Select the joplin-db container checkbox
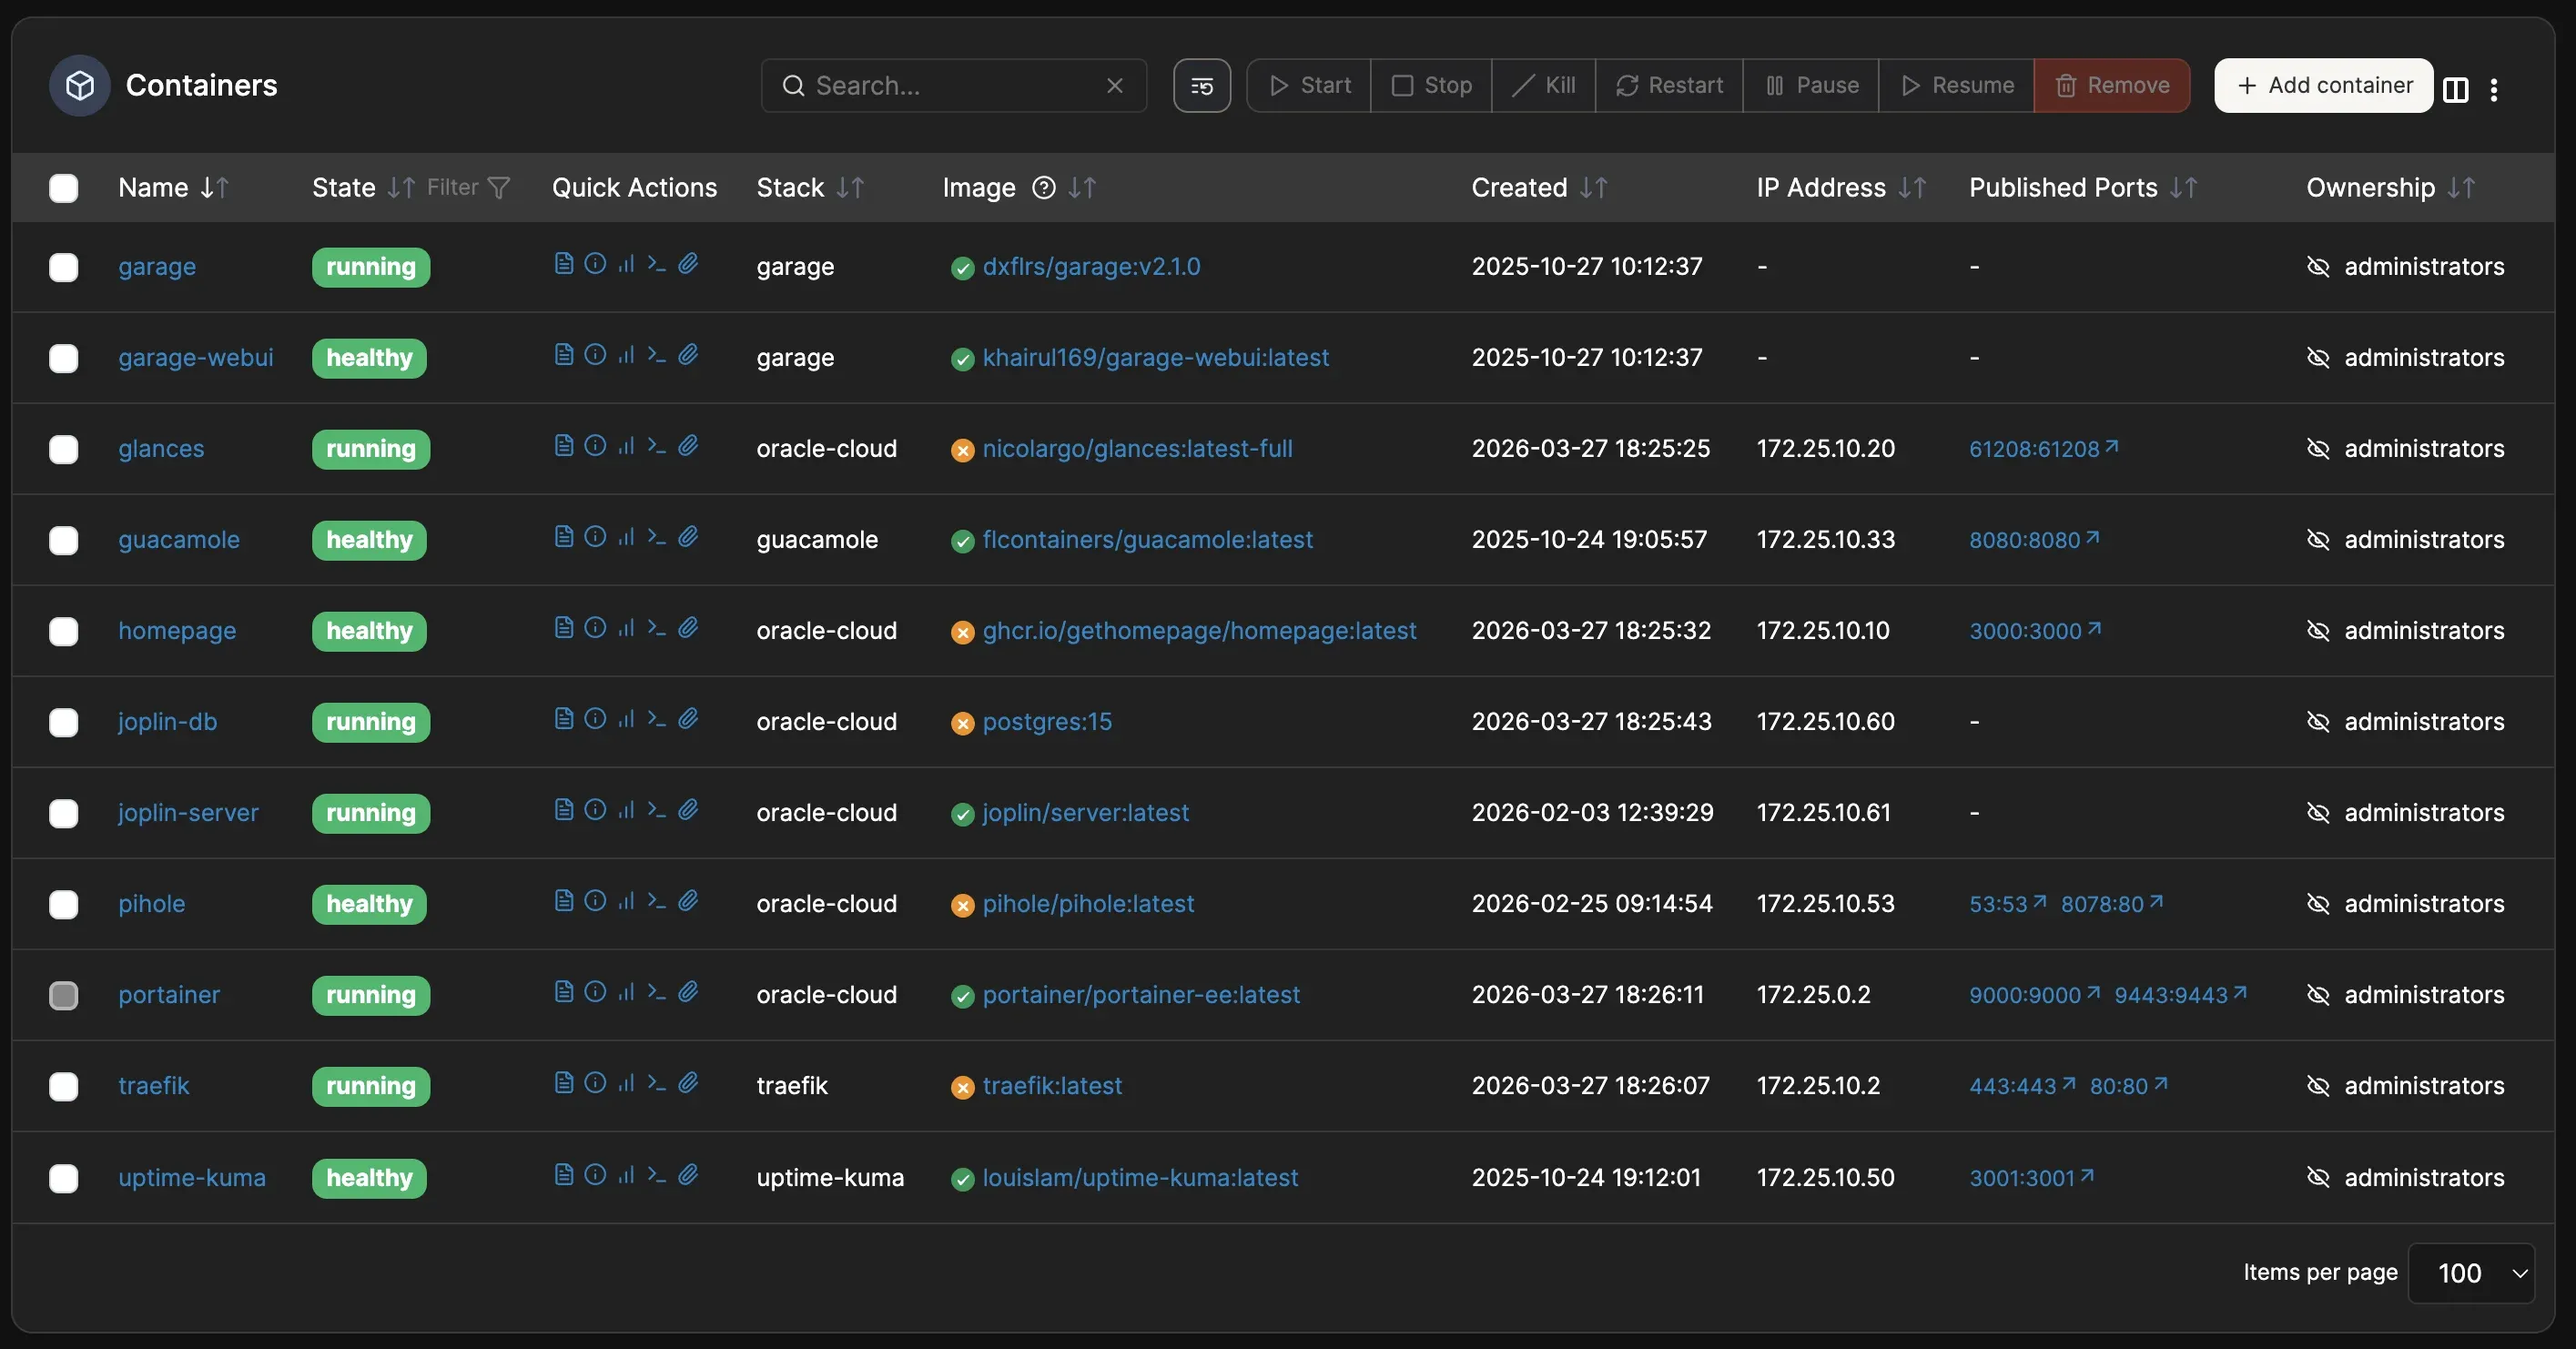Screen dimensions: 2576x1349 coord(64,722)
